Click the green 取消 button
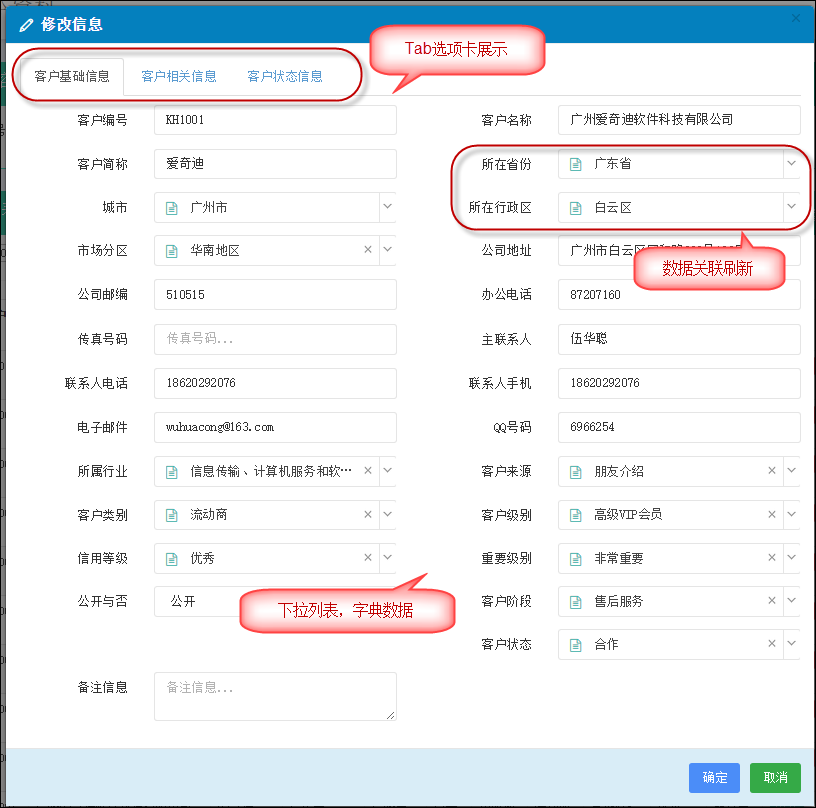816x808 pixels. coord(775,777)
